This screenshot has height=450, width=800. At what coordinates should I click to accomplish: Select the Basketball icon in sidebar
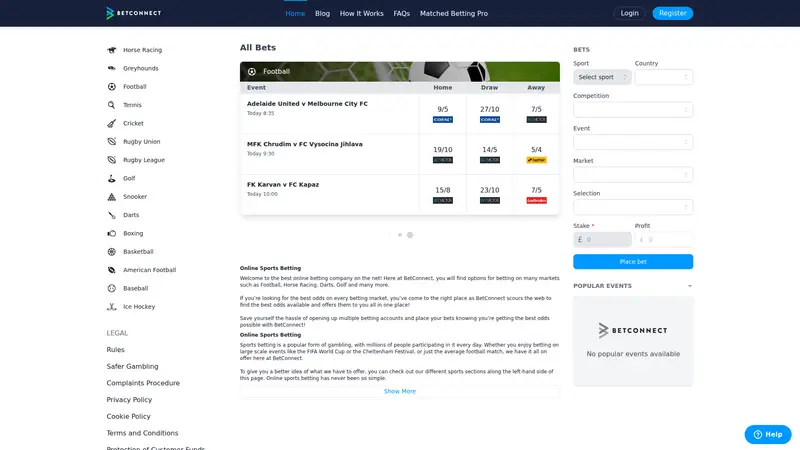[112, 252]
